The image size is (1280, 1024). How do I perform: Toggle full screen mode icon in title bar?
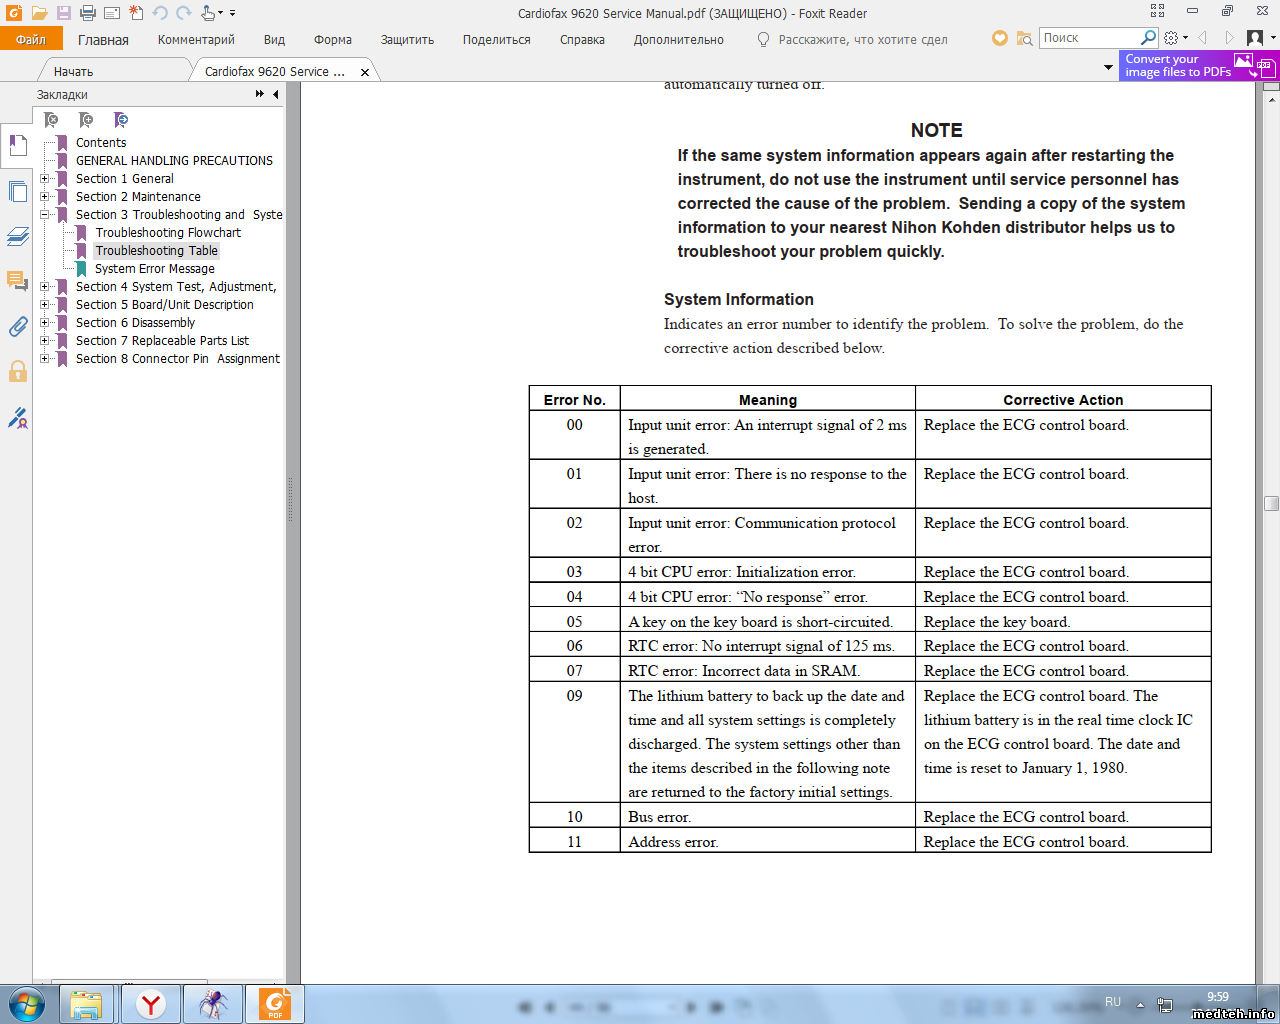(1157, 11)
